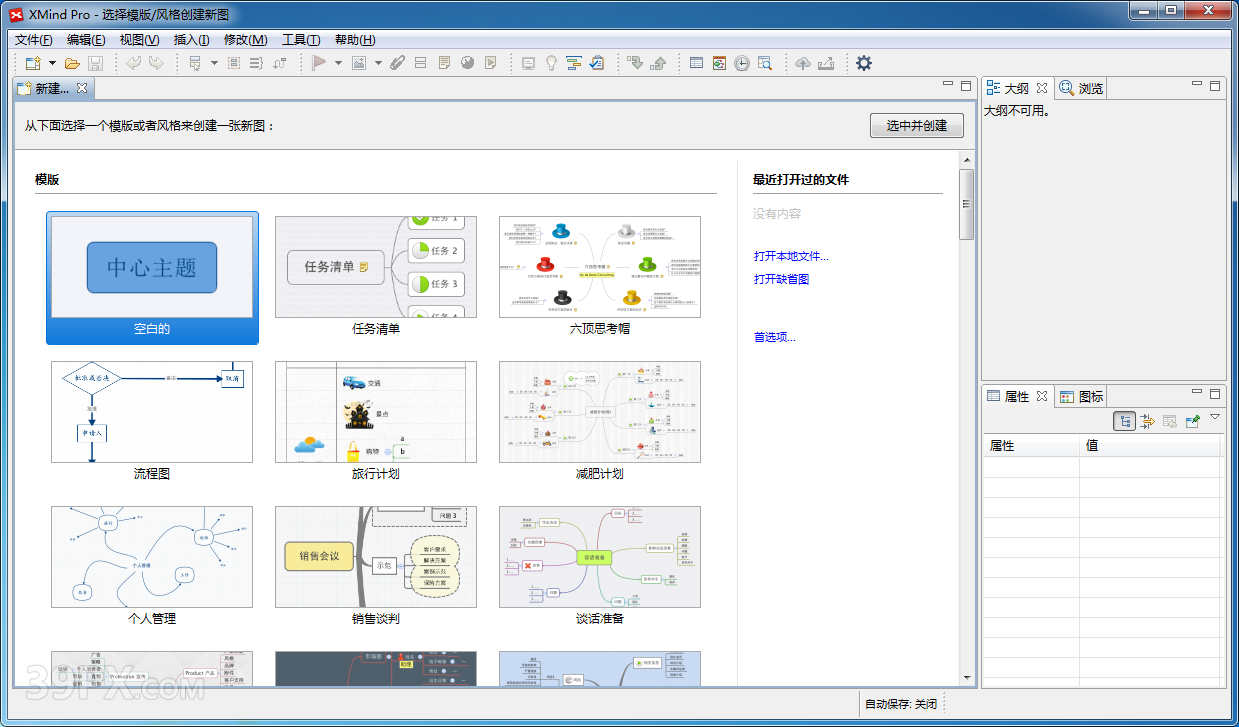
Task: Click the redo arrow icon
Action: [x=156, y=63]
